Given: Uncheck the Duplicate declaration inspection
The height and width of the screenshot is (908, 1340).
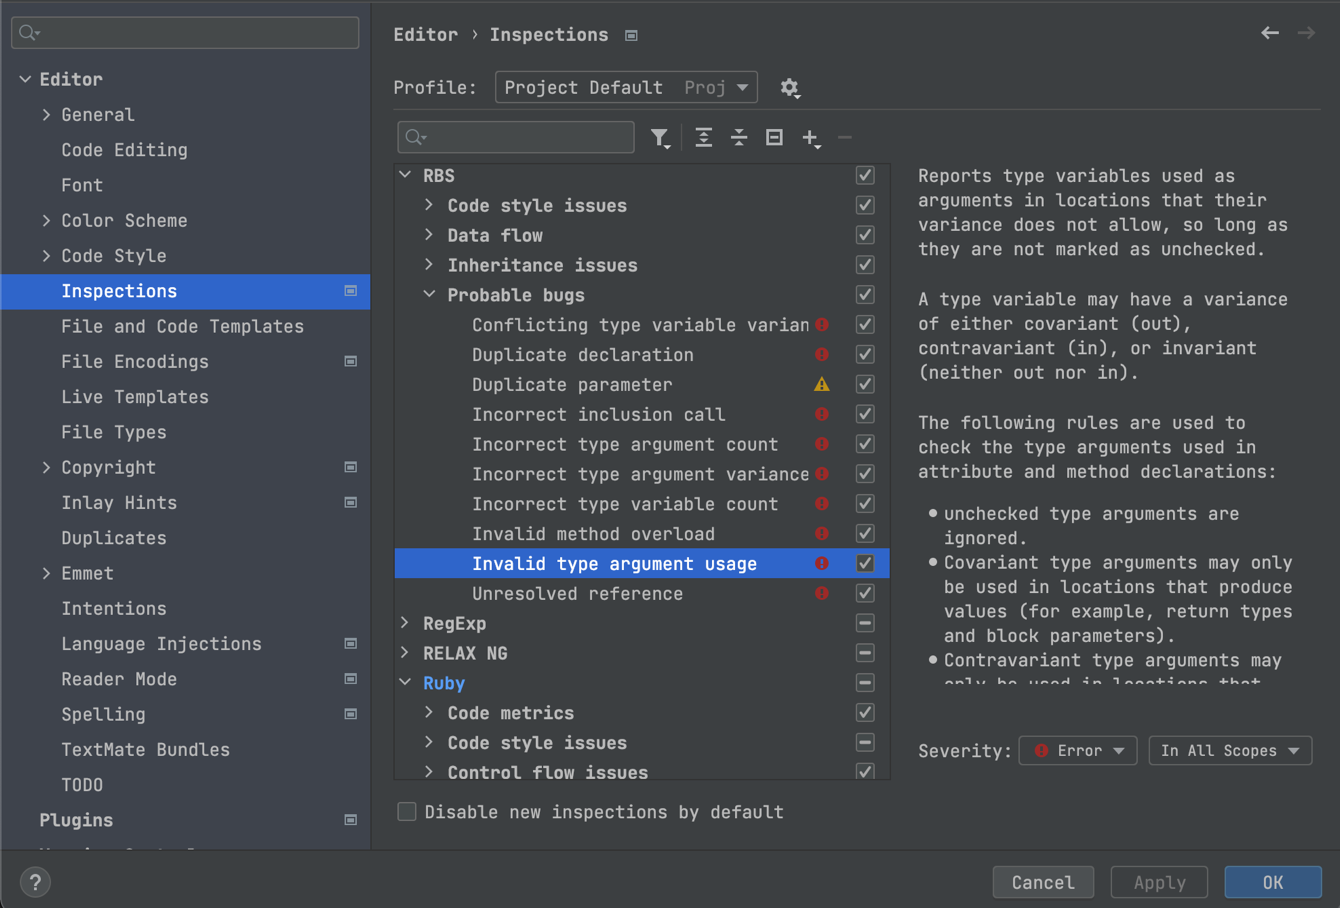Looking at the screenshot, I should pos(864,354).
